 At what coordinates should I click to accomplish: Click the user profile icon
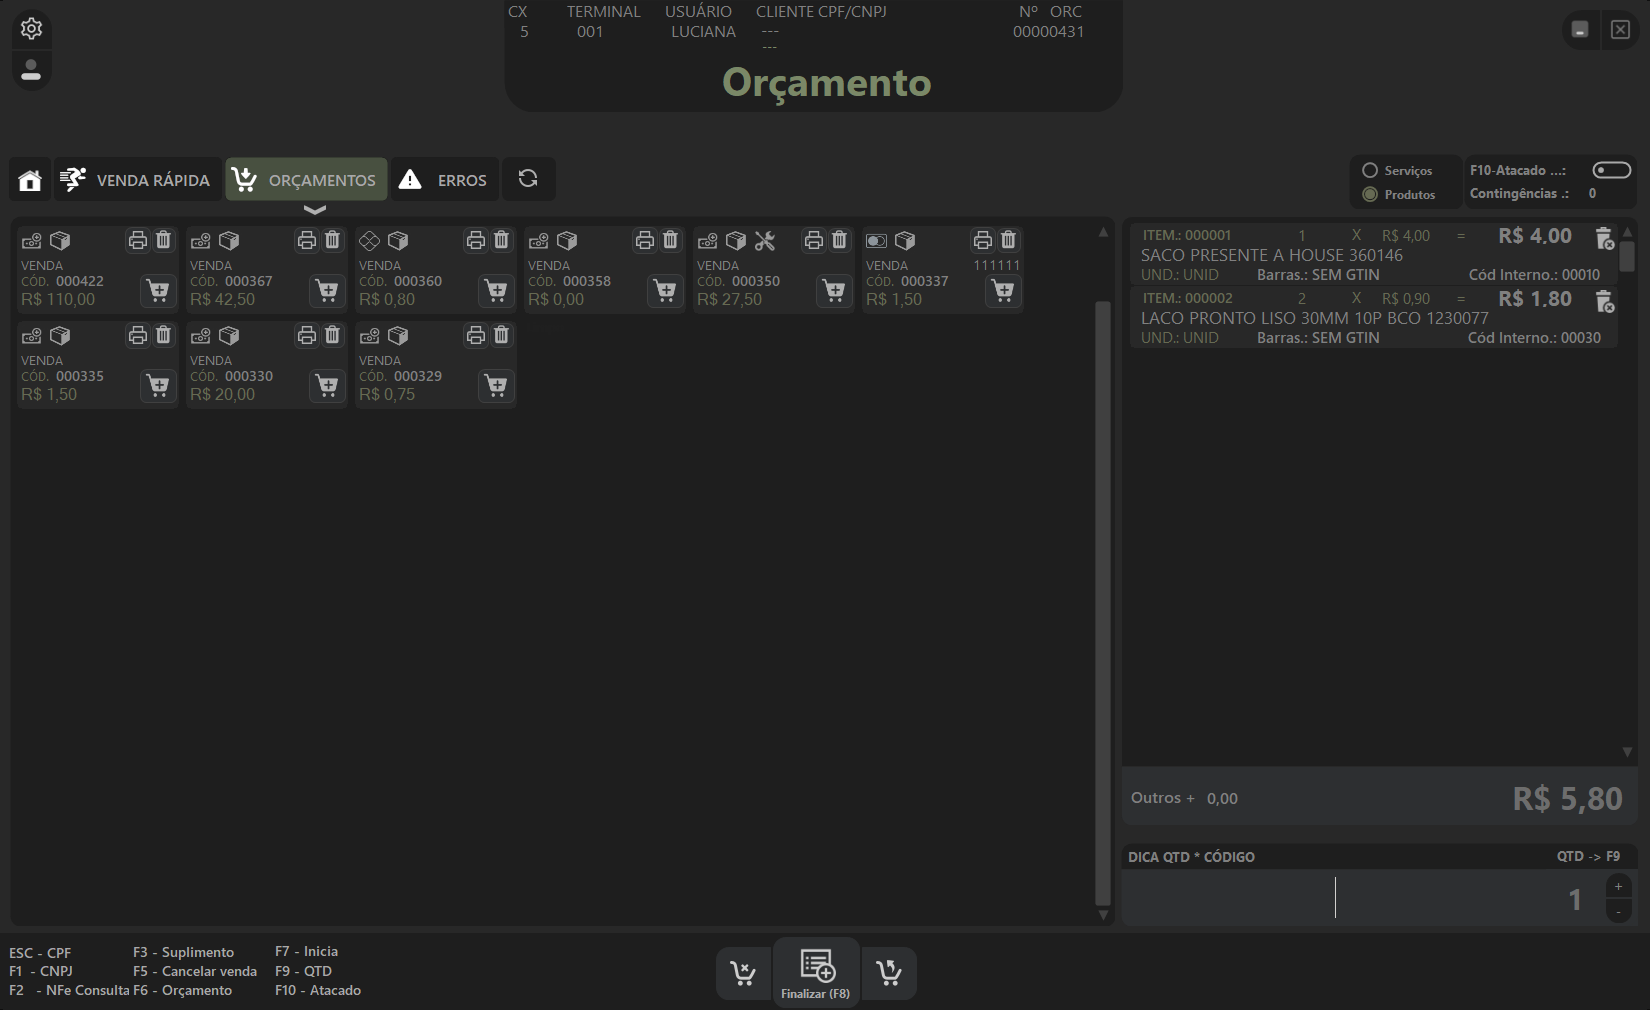point(31,70)
